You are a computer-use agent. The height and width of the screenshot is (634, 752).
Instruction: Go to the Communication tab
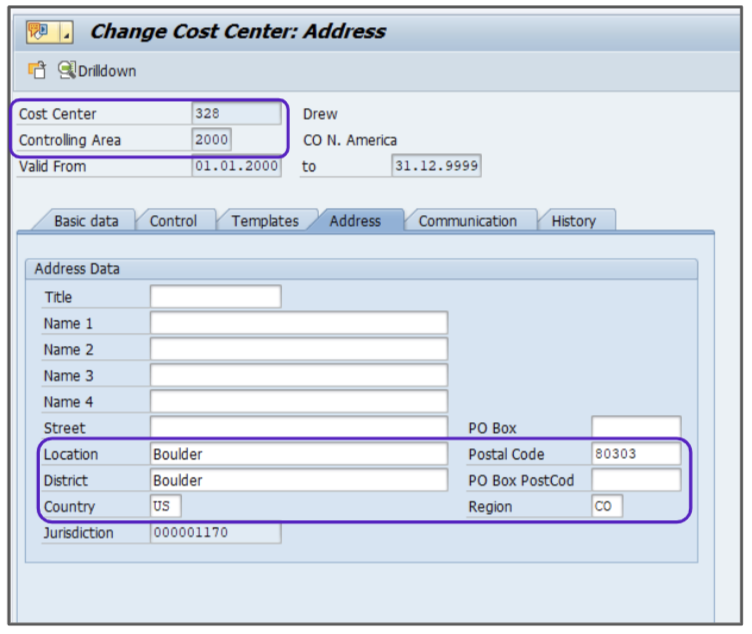pyautogui.click(x=467, y=221)
